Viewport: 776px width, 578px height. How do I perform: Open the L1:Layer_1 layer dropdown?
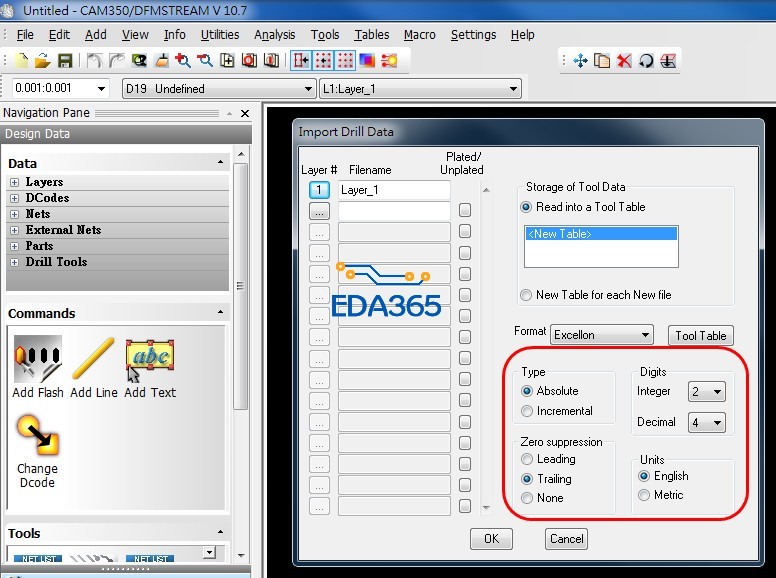420,89
